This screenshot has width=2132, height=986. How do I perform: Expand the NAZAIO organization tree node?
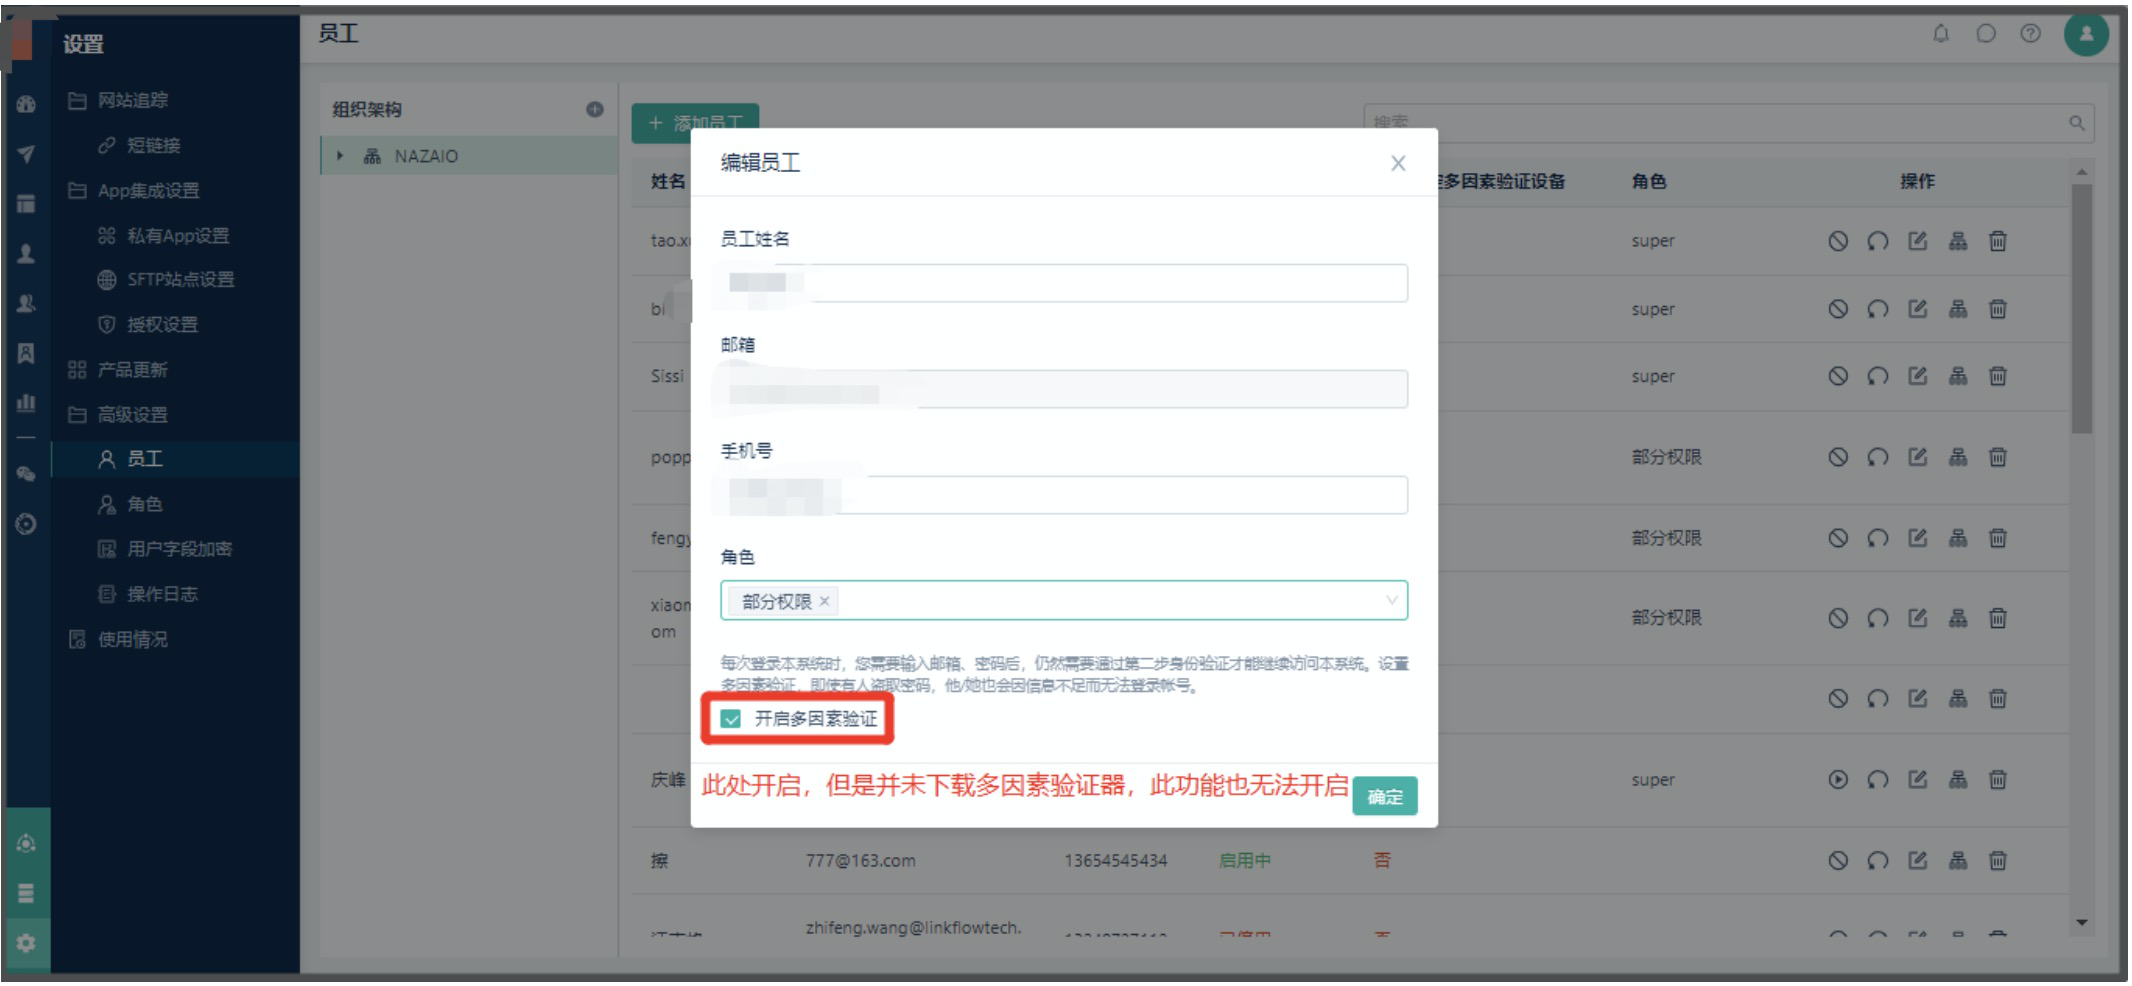click(340, 156)
